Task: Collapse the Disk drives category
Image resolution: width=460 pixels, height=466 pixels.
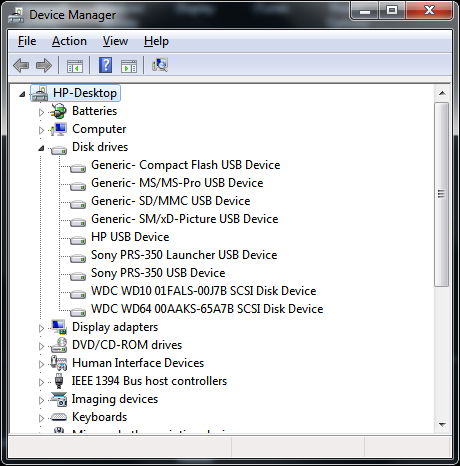Action: (41, 148)
